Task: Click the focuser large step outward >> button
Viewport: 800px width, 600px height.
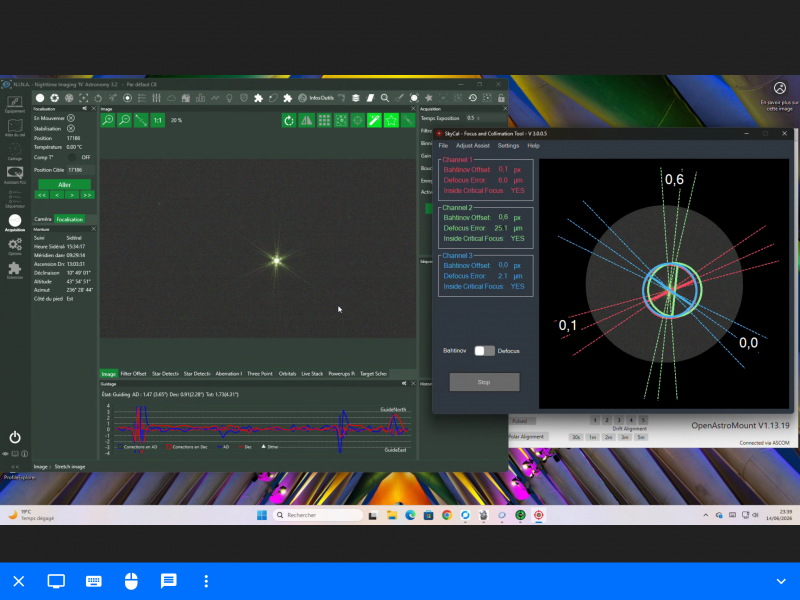Action: [87, 195]
